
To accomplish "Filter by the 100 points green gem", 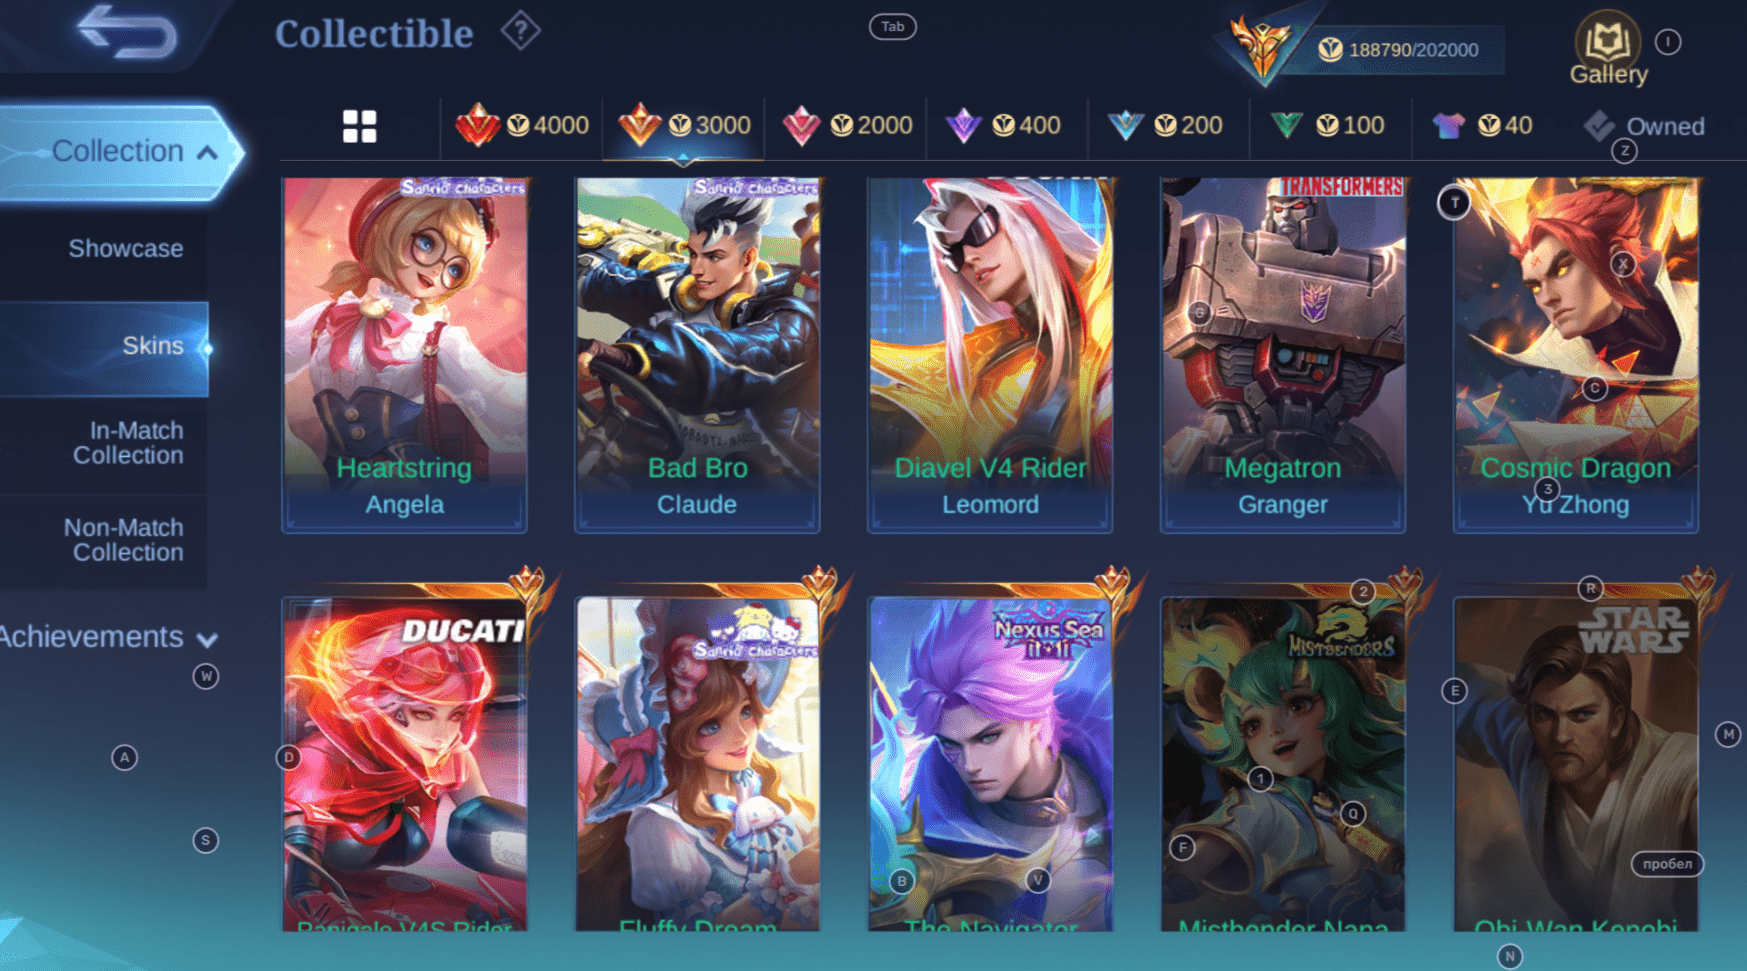I will pyautogui.click(x=1287, y=126).
